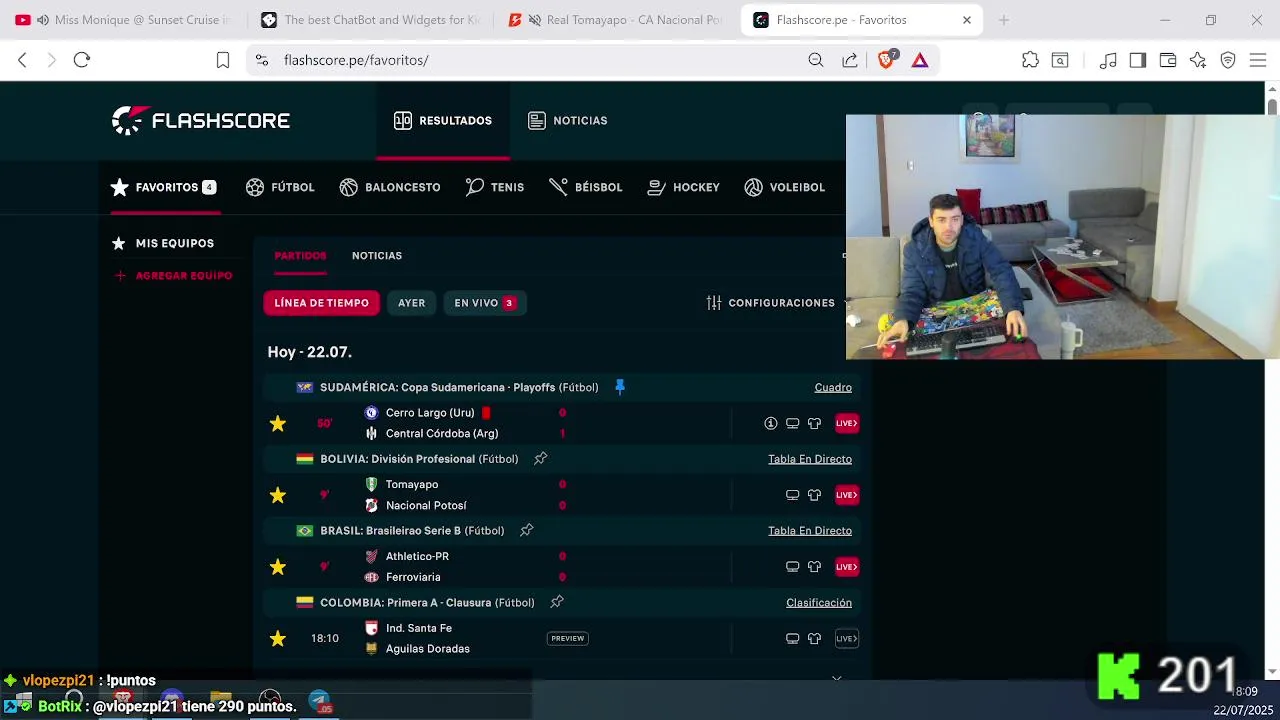The height and width of the screenshot is (720, 1280).
Task: Open a new browser tab
Action: (x=1004, y=20)
